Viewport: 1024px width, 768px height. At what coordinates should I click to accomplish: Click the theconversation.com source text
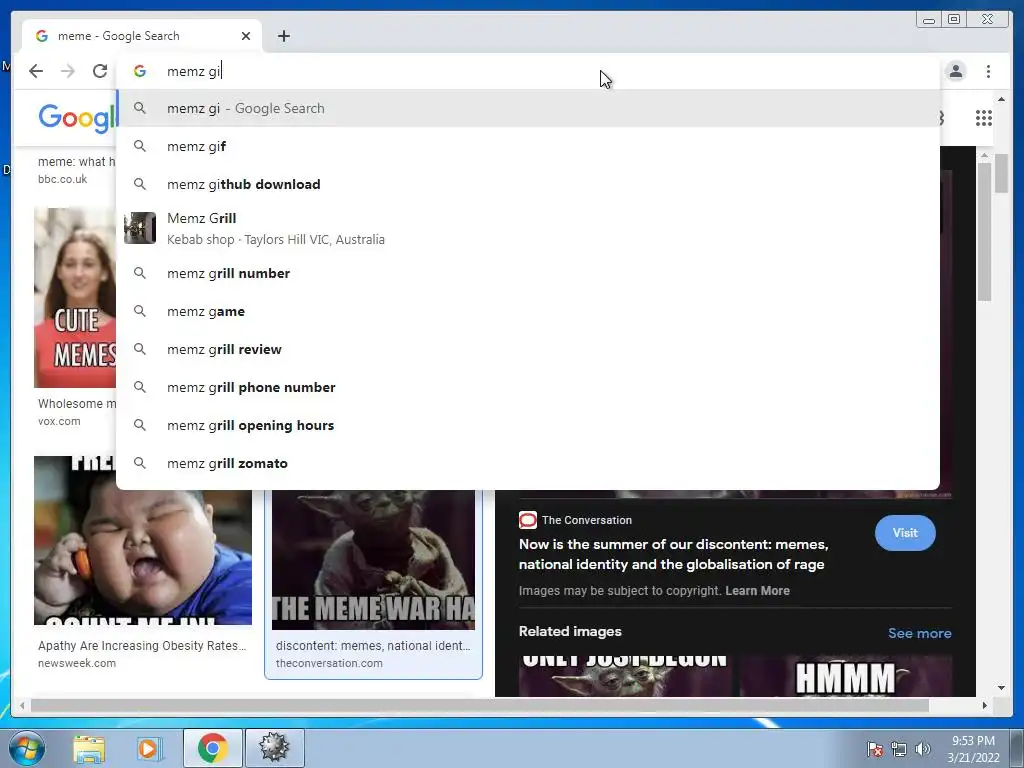click(329, 663)
